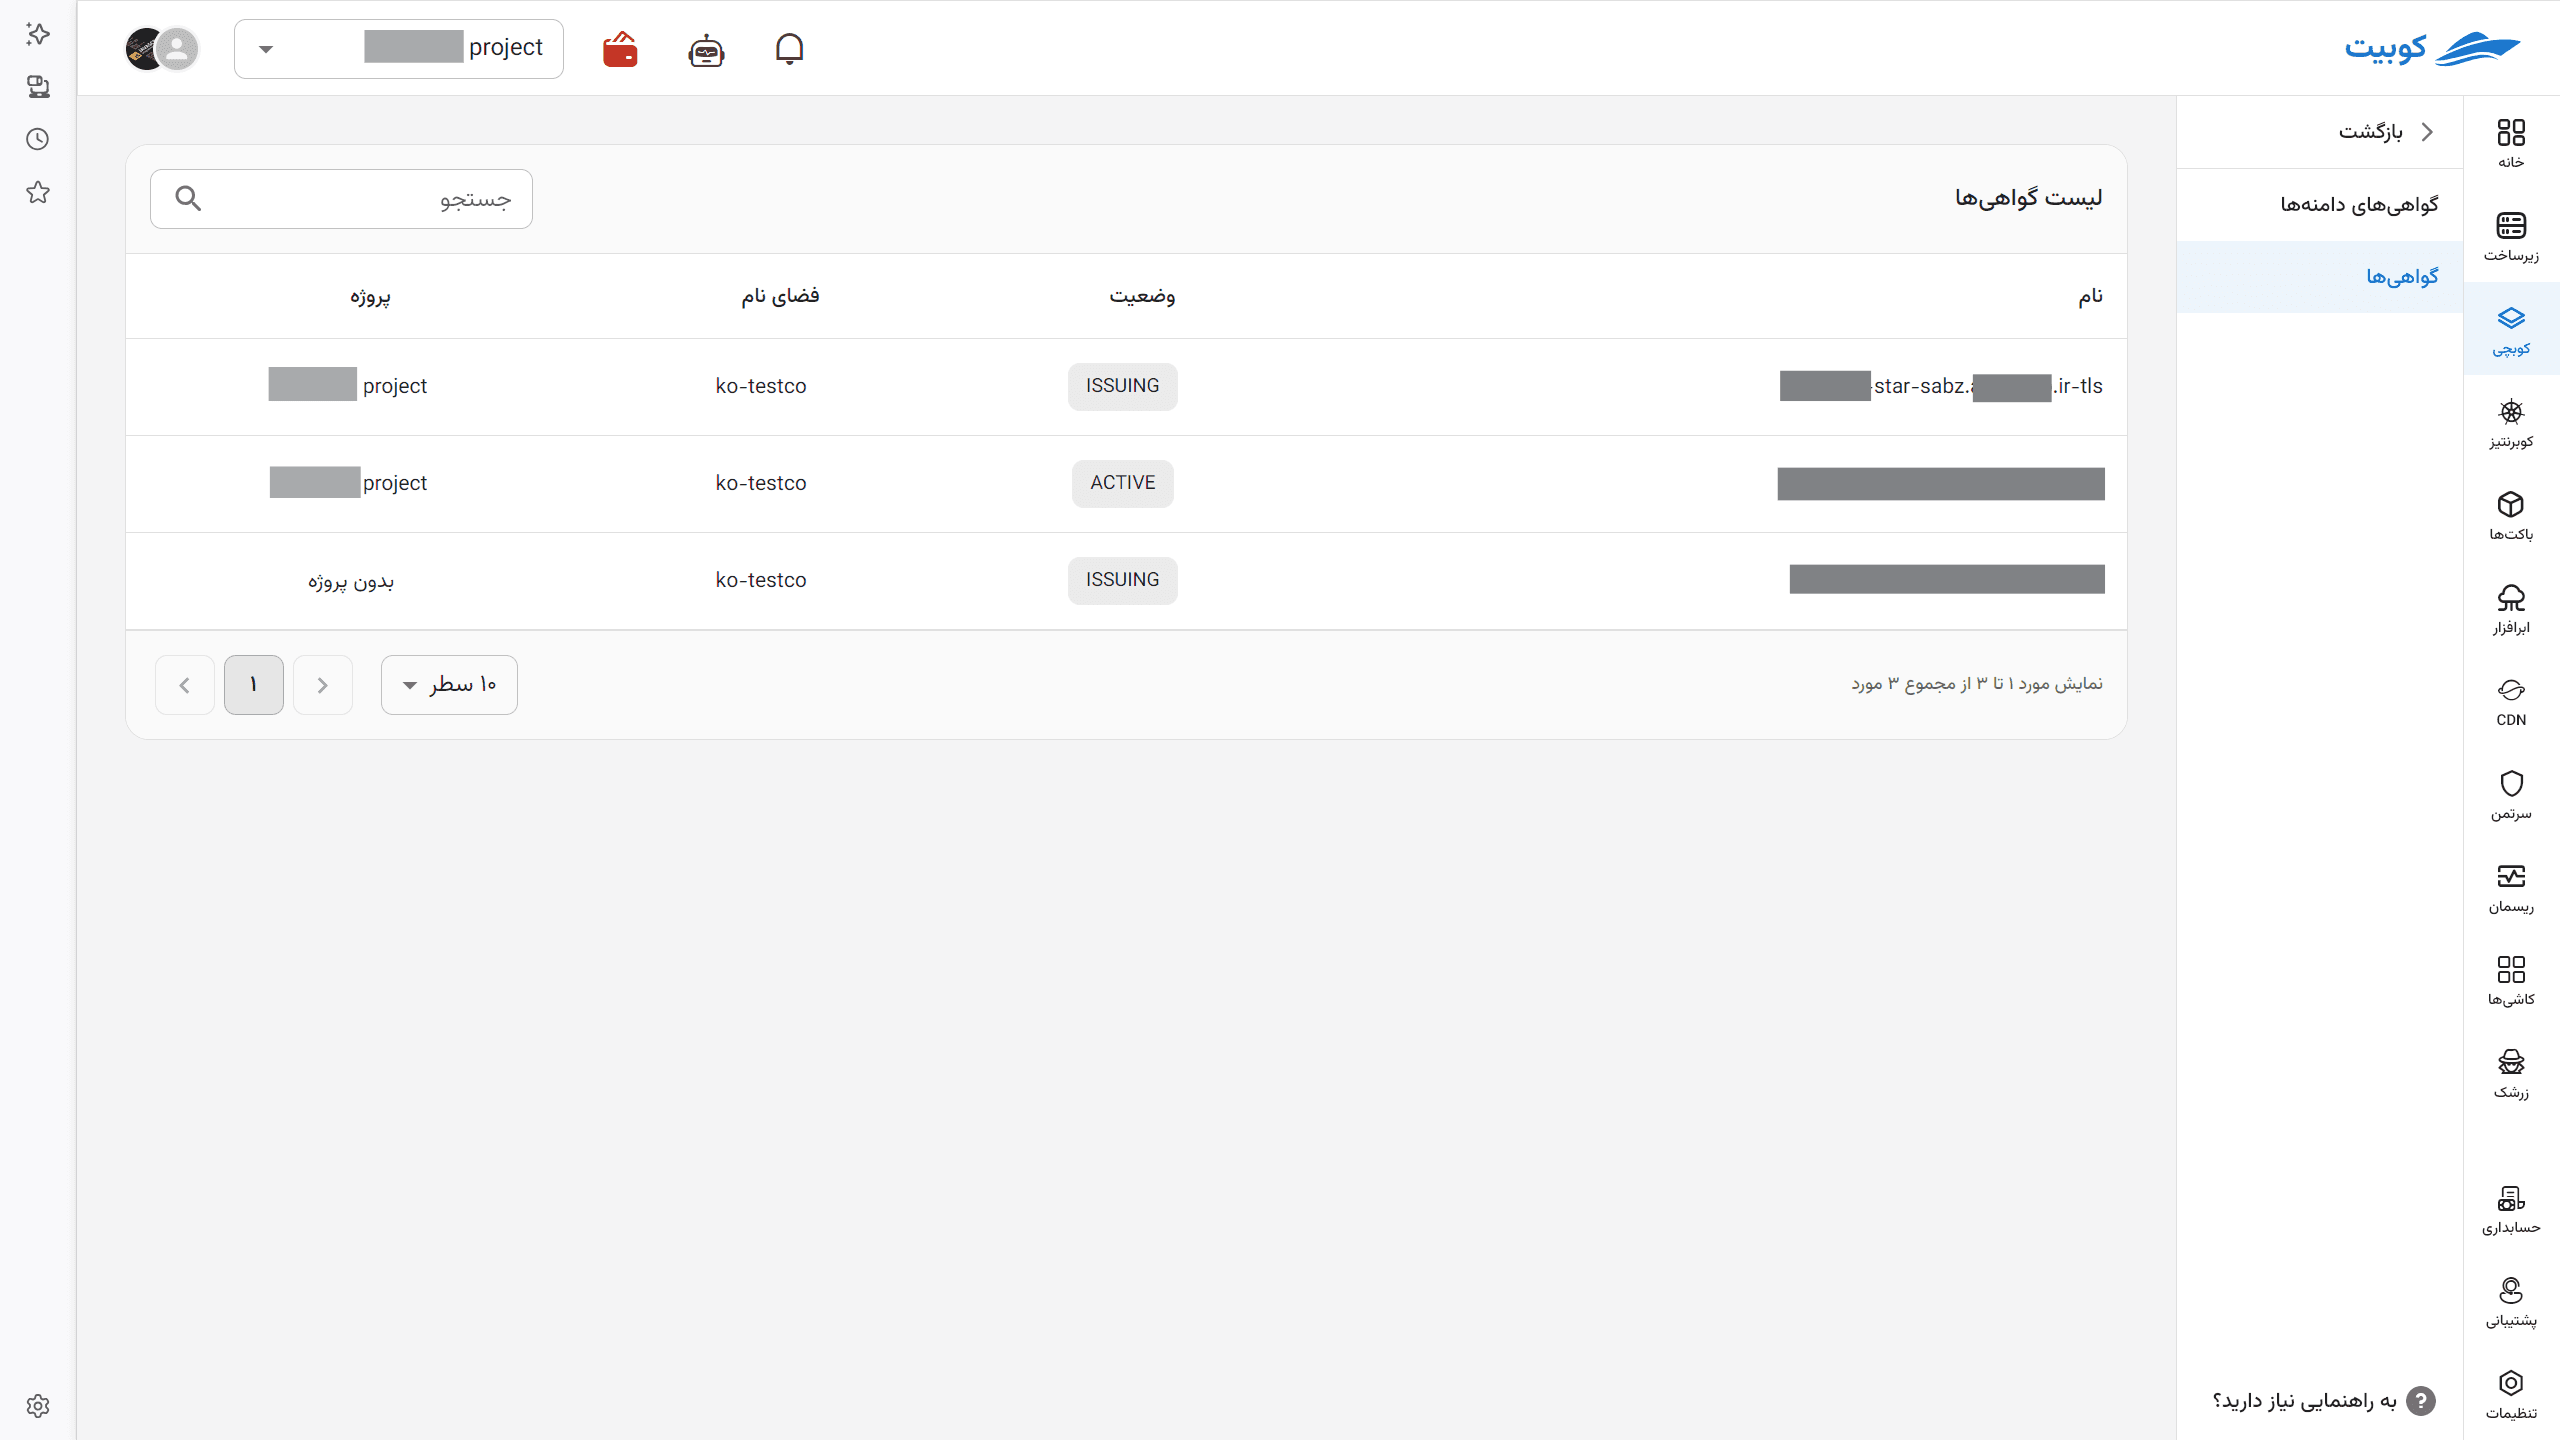2560x1440 pixels.
Task: Click the بازگشت back chevron
Action: tap(2427, 132)
